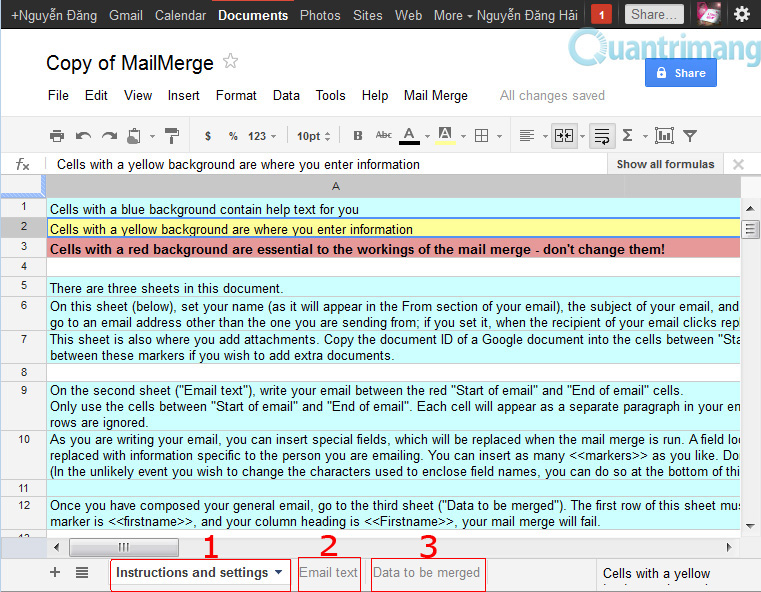Expand text color dropdown arrow
This screenshot has height=592, width=761.
click(x=427, y=137)
